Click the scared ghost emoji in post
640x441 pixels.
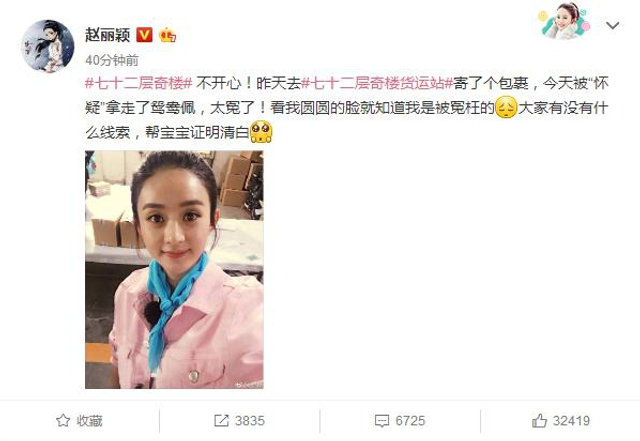click(261, 131)
